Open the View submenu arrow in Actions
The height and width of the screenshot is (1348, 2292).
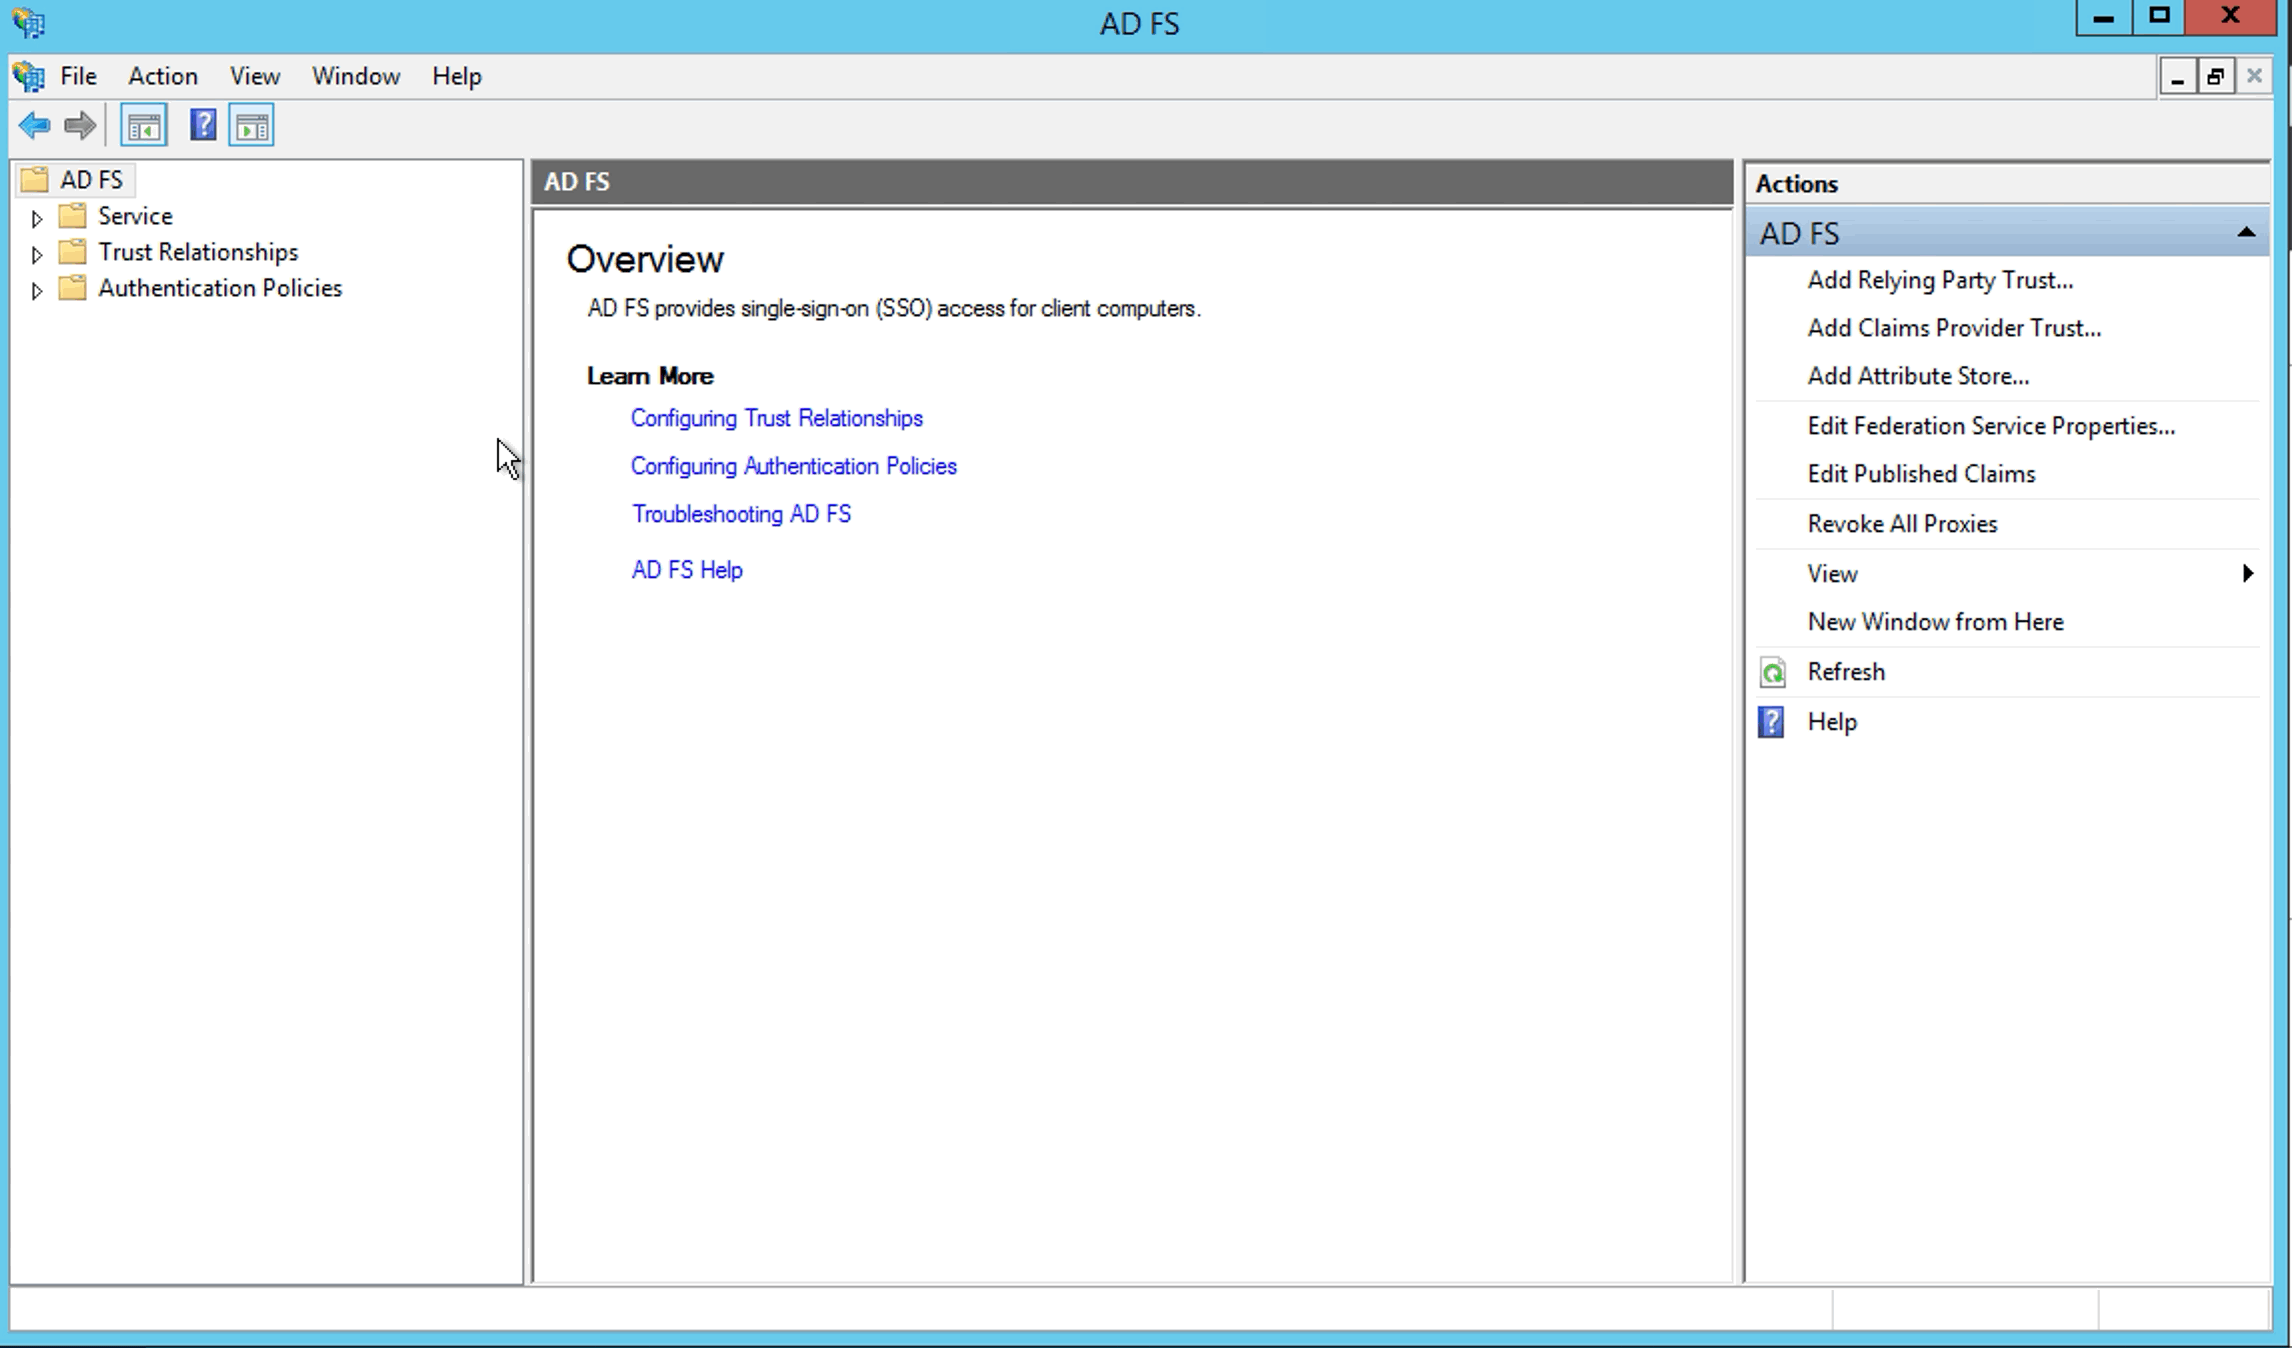click(x=2247, y=574)
